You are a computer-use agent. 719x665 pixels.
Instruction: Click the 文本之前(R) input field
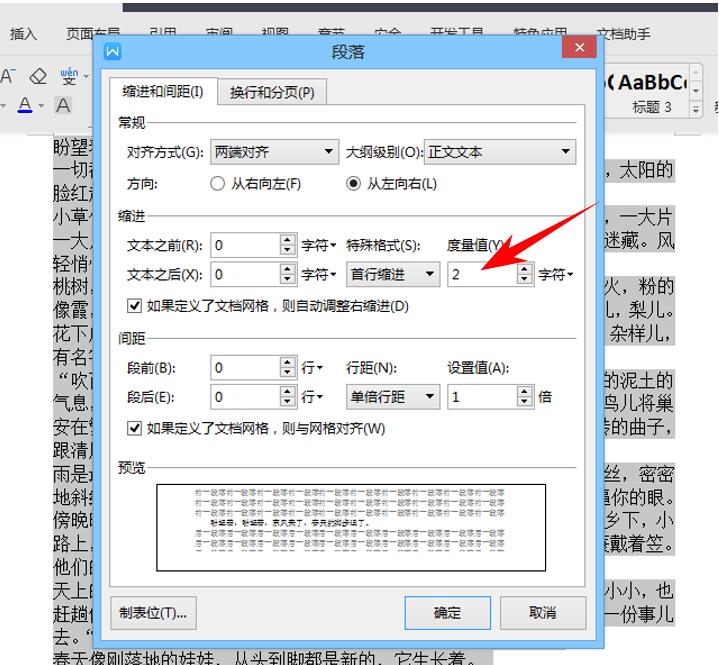tap(245, 245)
